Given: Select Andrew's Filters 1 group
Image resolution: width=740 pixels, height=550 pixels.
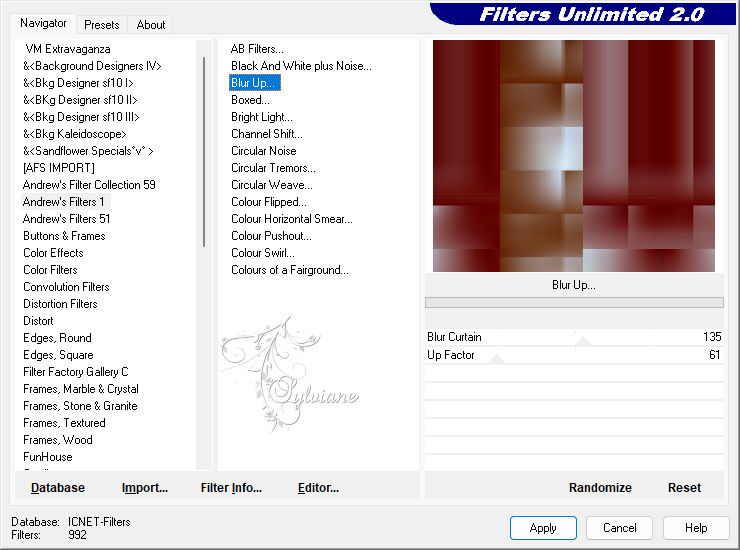Looking at the screenshot, I should click(64, 202).
